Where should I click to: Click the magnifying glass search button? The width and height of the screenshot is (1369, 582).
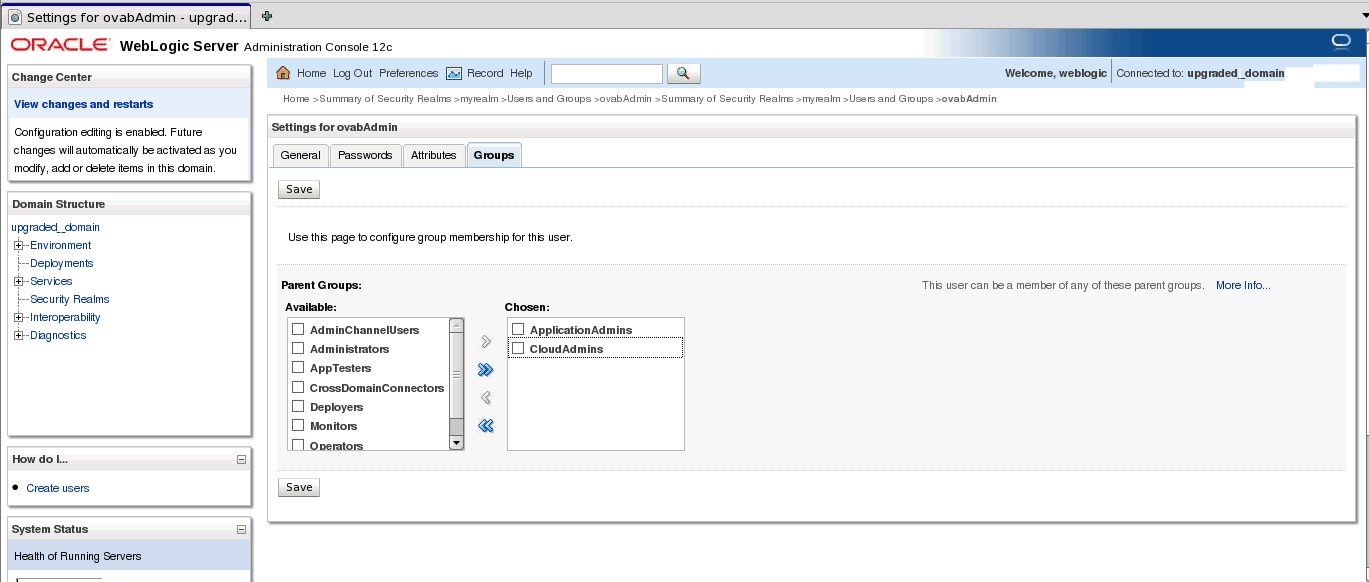pos(683,73)
